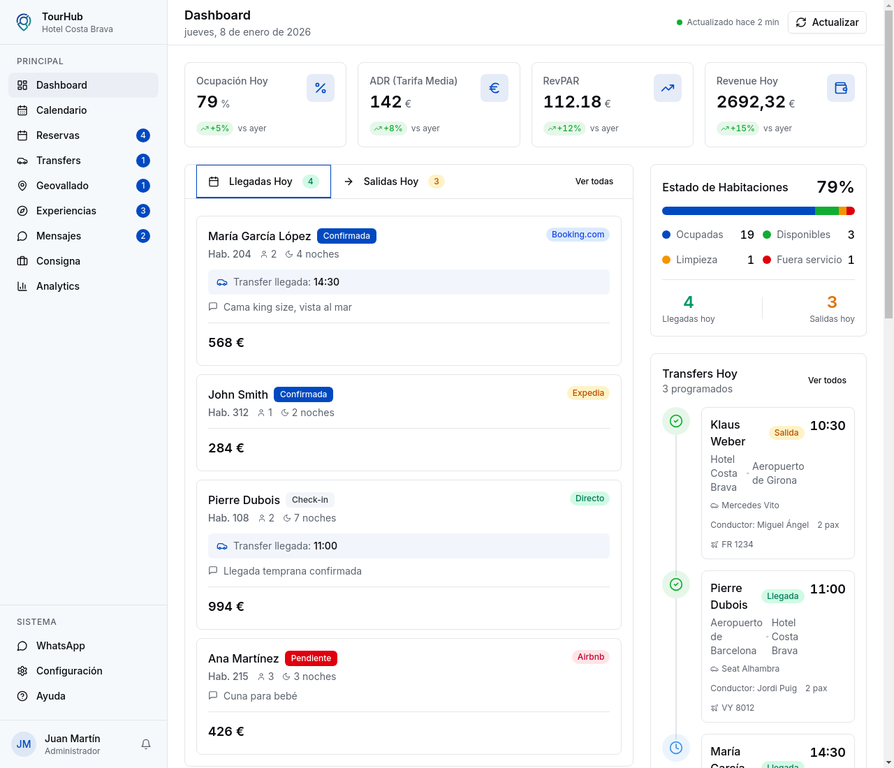Open the Consigna section
Screen dimensions: 894x768
59,261
